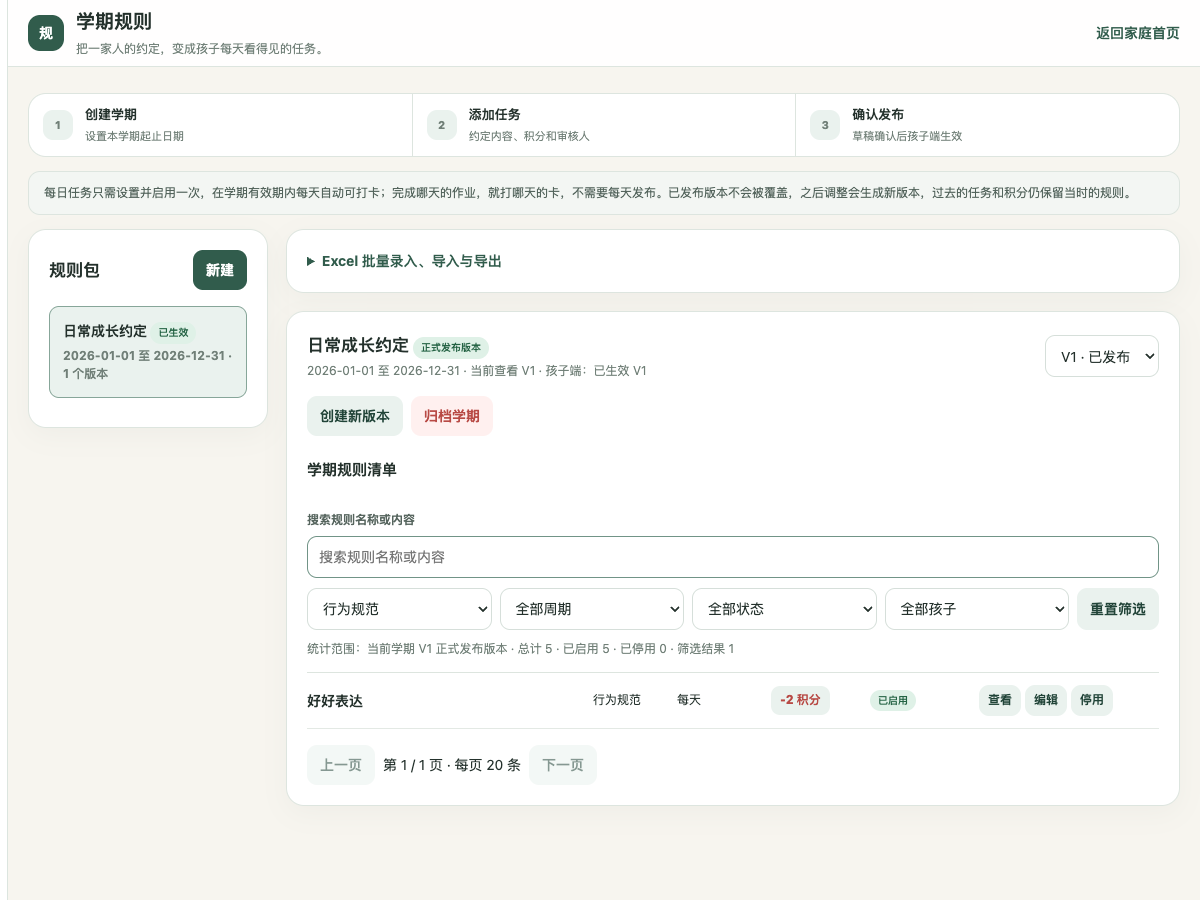
Task: Click the 好好表达 rule name
Action: coord(335,701)
